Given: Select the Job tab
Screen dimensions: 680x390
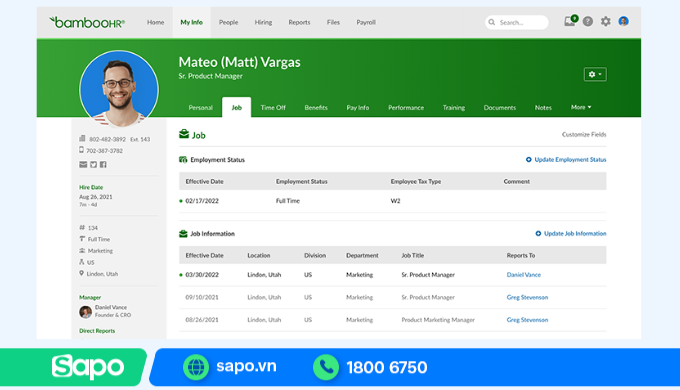Looking at the screenshot, I should coord(236,107).
